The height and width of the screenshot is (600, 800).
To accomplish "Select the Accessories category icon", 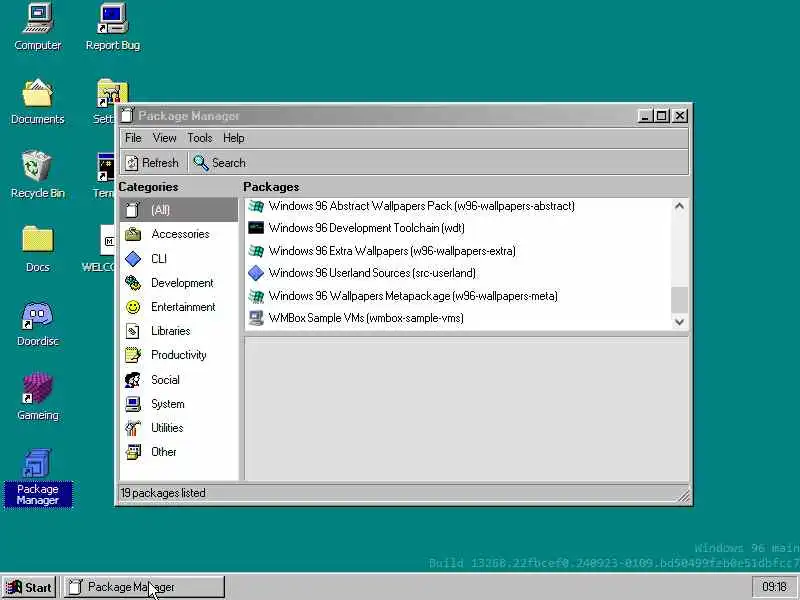I will point(133,234).
